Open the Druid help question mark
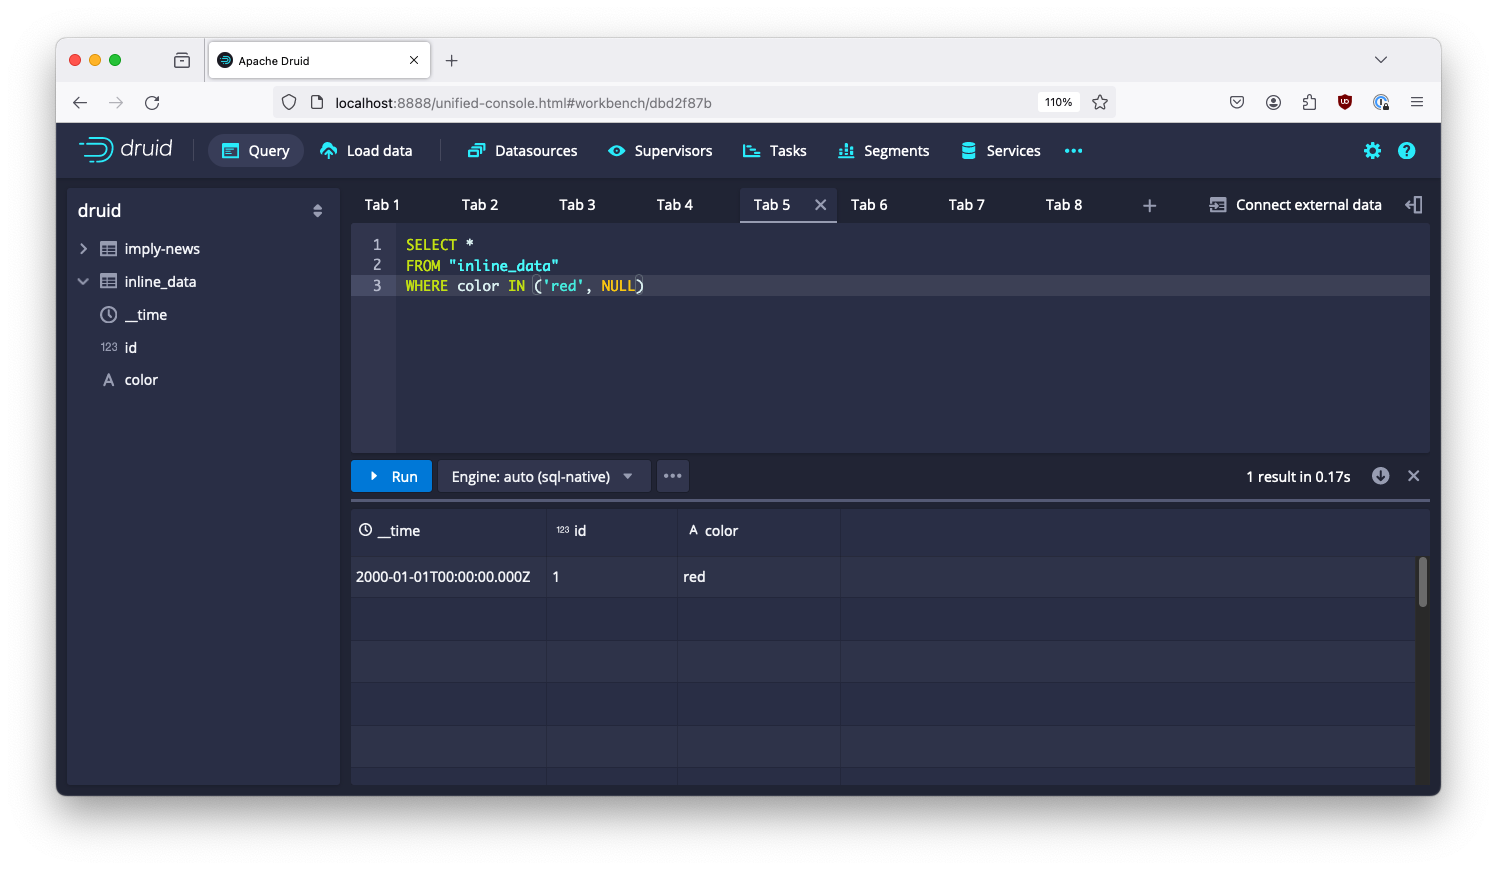Screen dimensions: 1497x870 (x=1407, y=150)
